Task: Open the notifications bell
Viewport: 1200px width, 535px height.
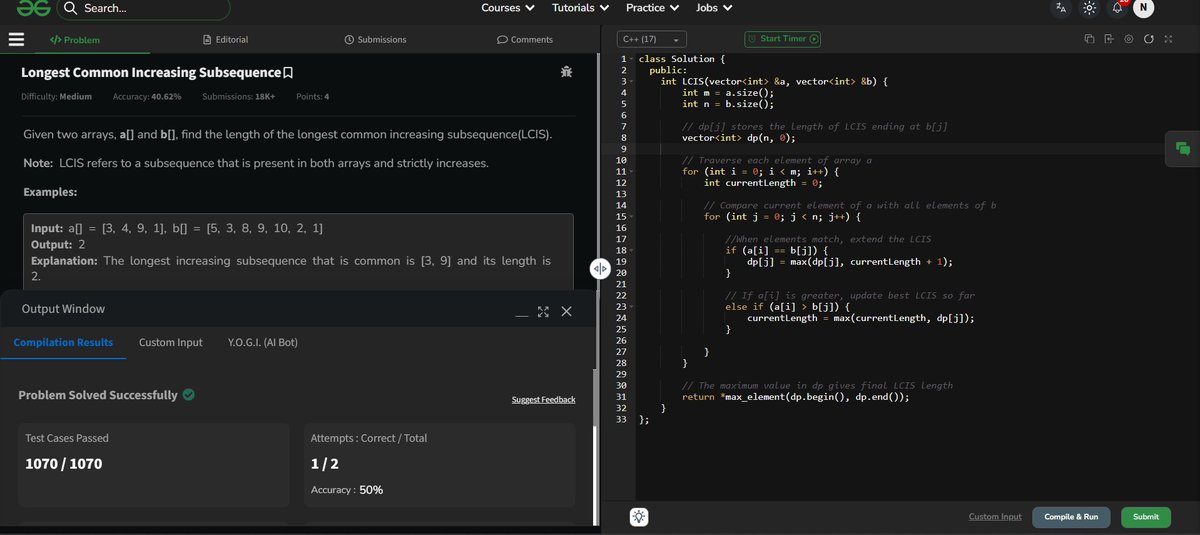Action: 1119,8
